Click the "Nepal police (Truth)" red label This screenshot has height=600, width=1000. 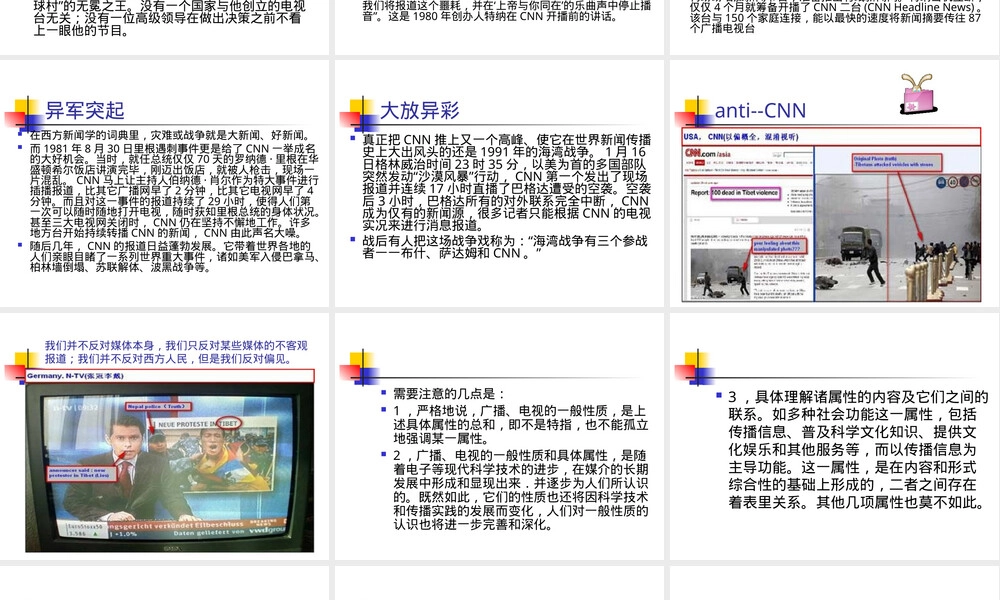[156, 406]
